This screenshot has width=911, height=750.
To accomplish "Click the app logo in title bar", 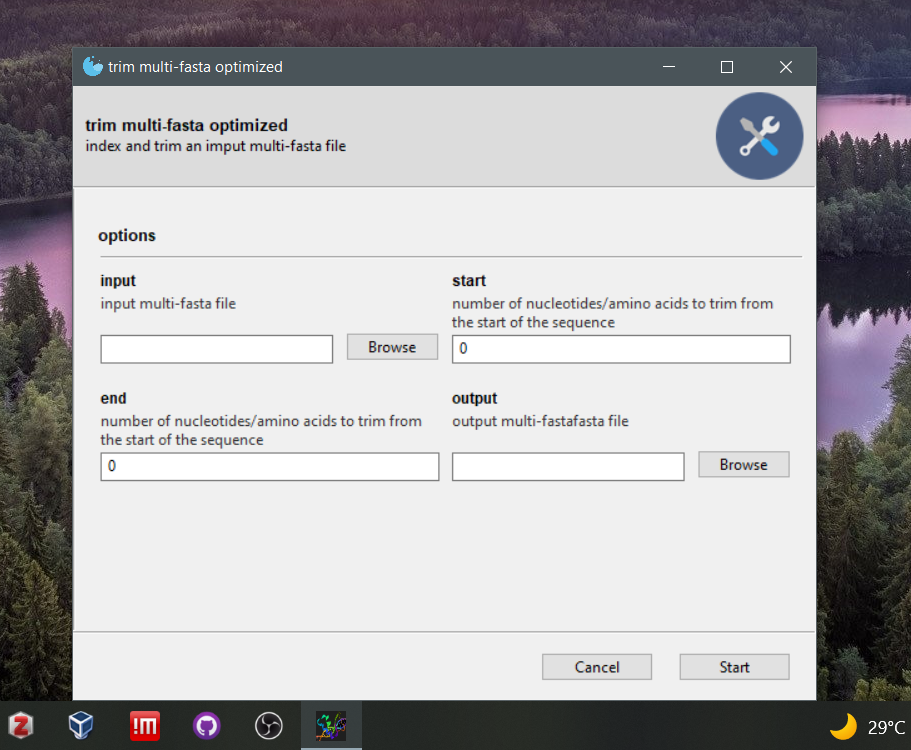I will pyautogui.click(x=93, y=67).
